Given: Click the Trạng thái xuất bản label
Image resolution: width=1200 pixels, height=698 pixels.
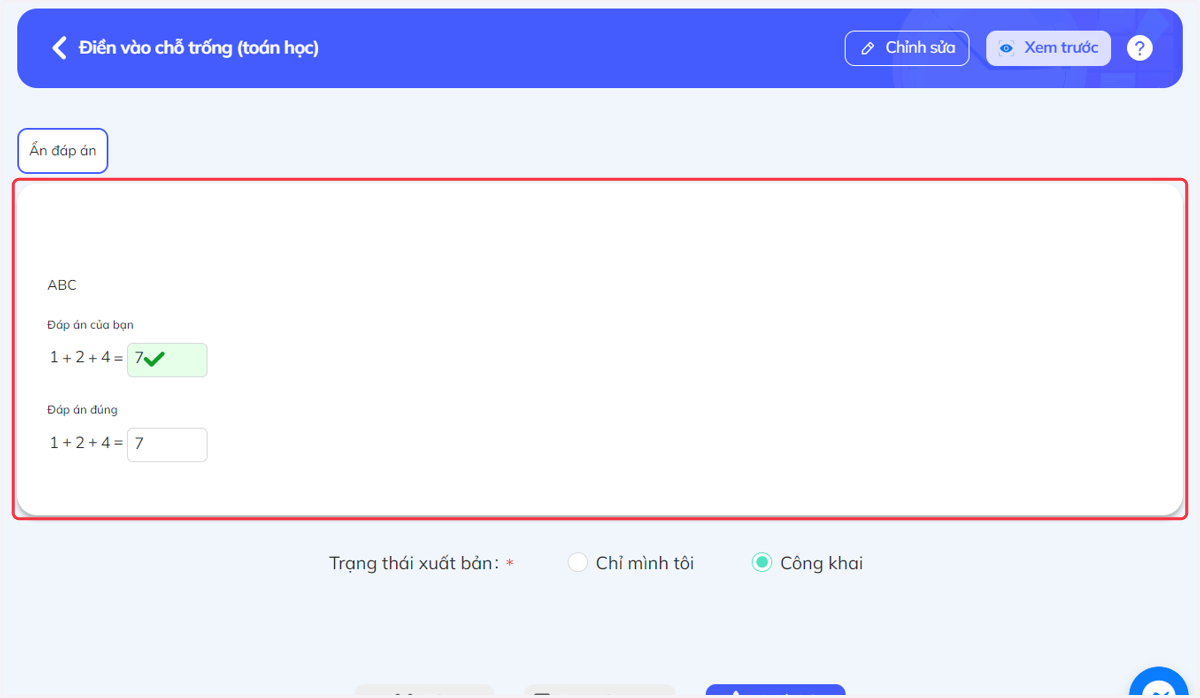Looking at the screenshot, I should pos(414,563).
